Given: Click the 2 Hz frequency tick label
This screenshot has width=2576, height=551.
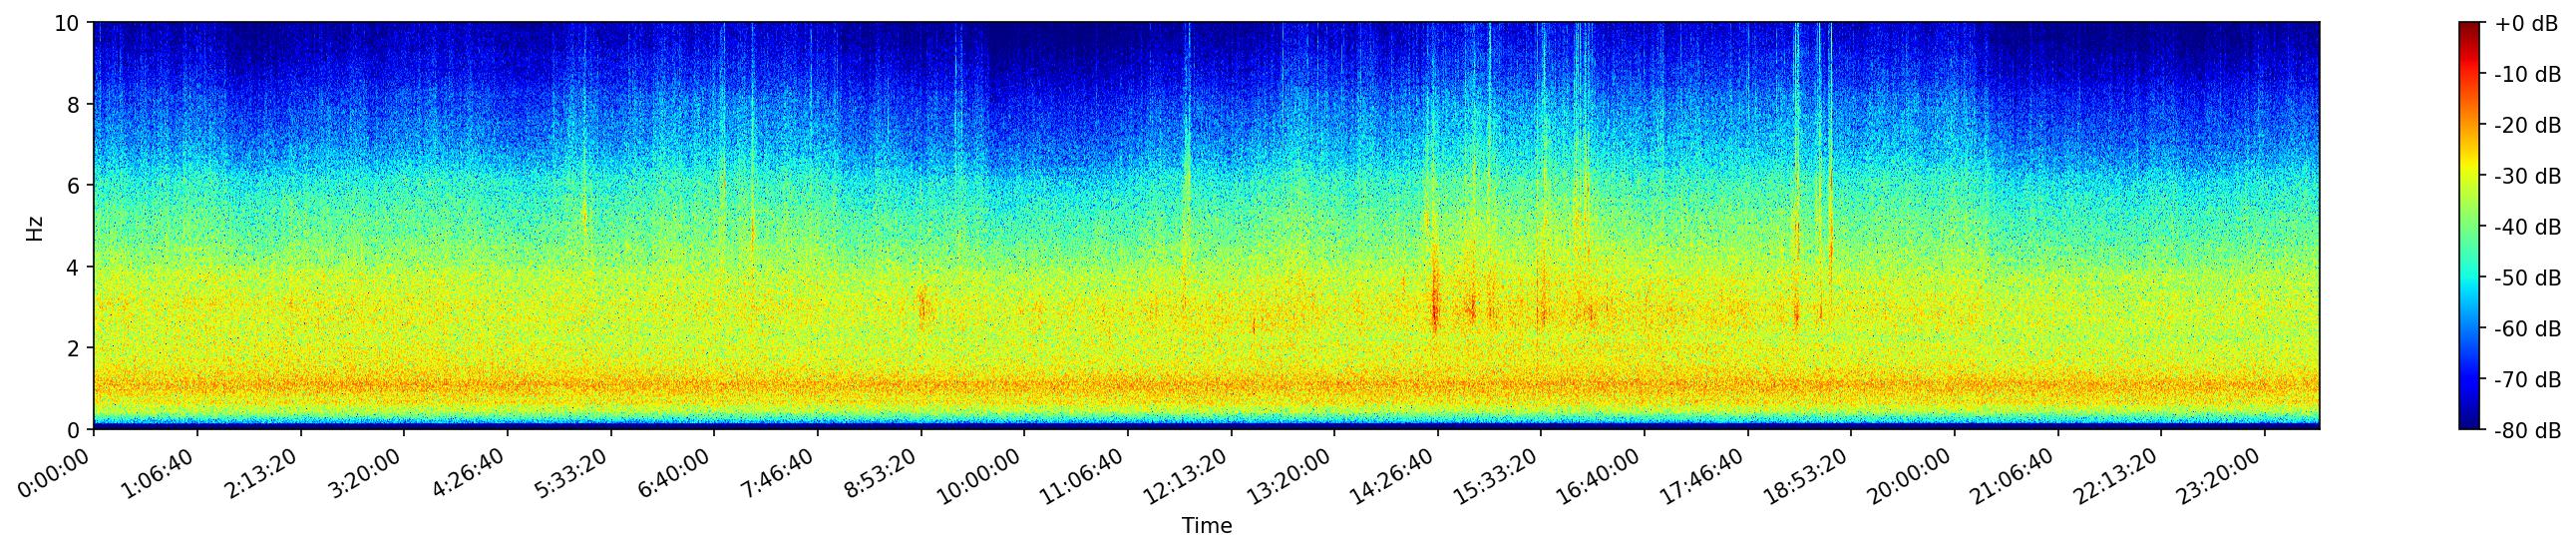Looking at the screenshot, I should pos(75,348).
